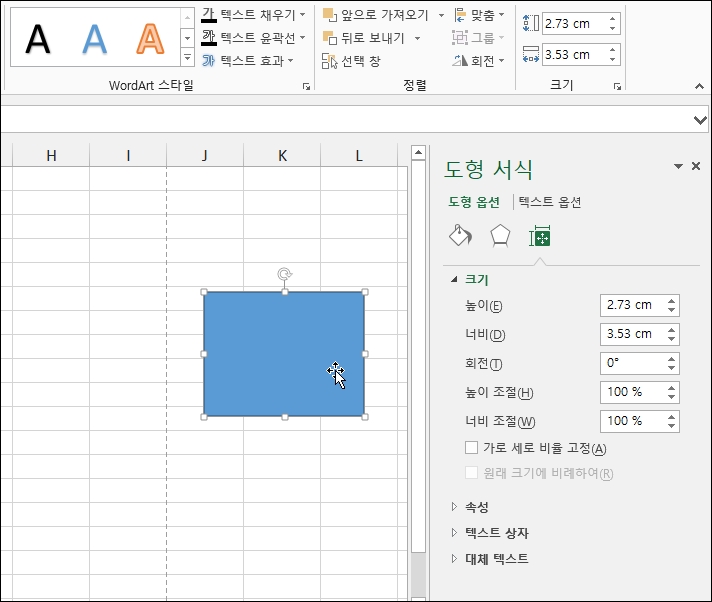This screenshot has height=602, width=712.
Task: Open the 선택 창 selection pane
Action: (x=351, y=60)
